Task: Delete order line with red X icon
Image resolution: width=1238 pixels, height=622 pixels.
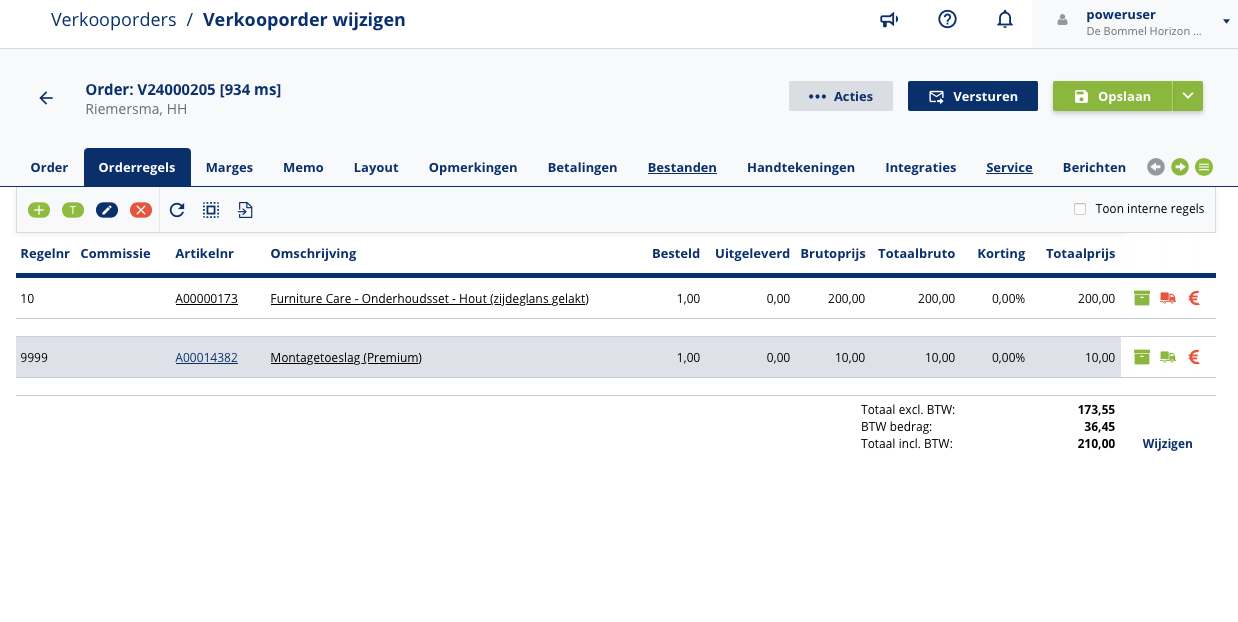Action: pos(141,210)
